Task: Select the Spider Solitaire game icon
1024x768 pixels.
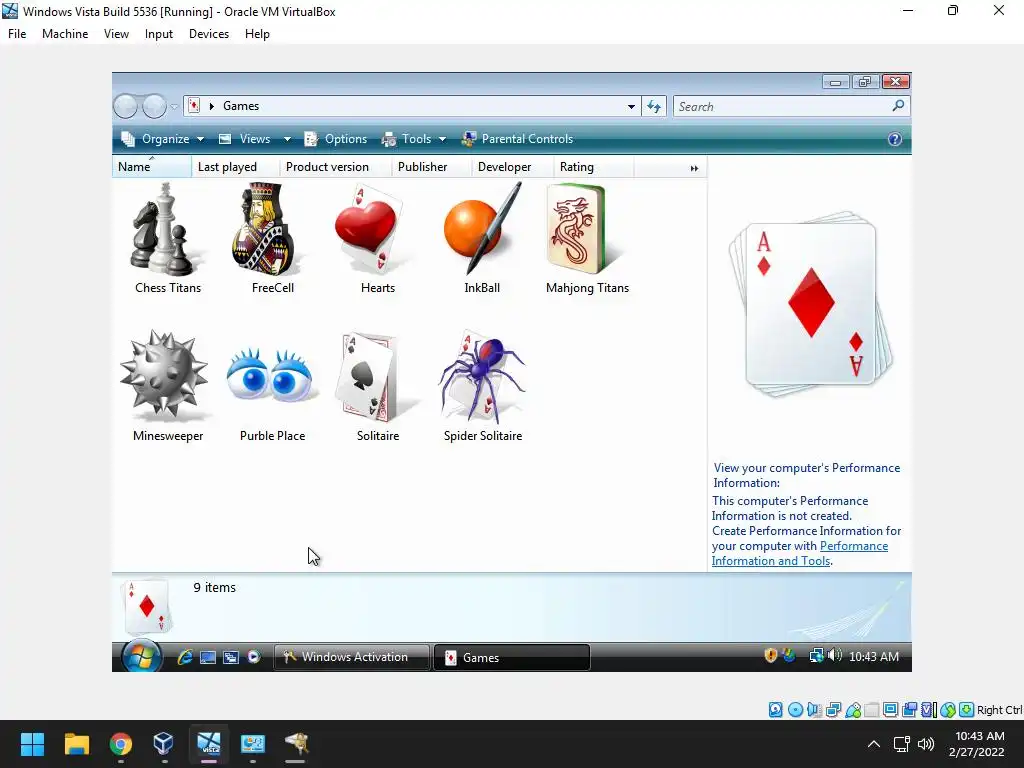Action: (x=482, y=376)
